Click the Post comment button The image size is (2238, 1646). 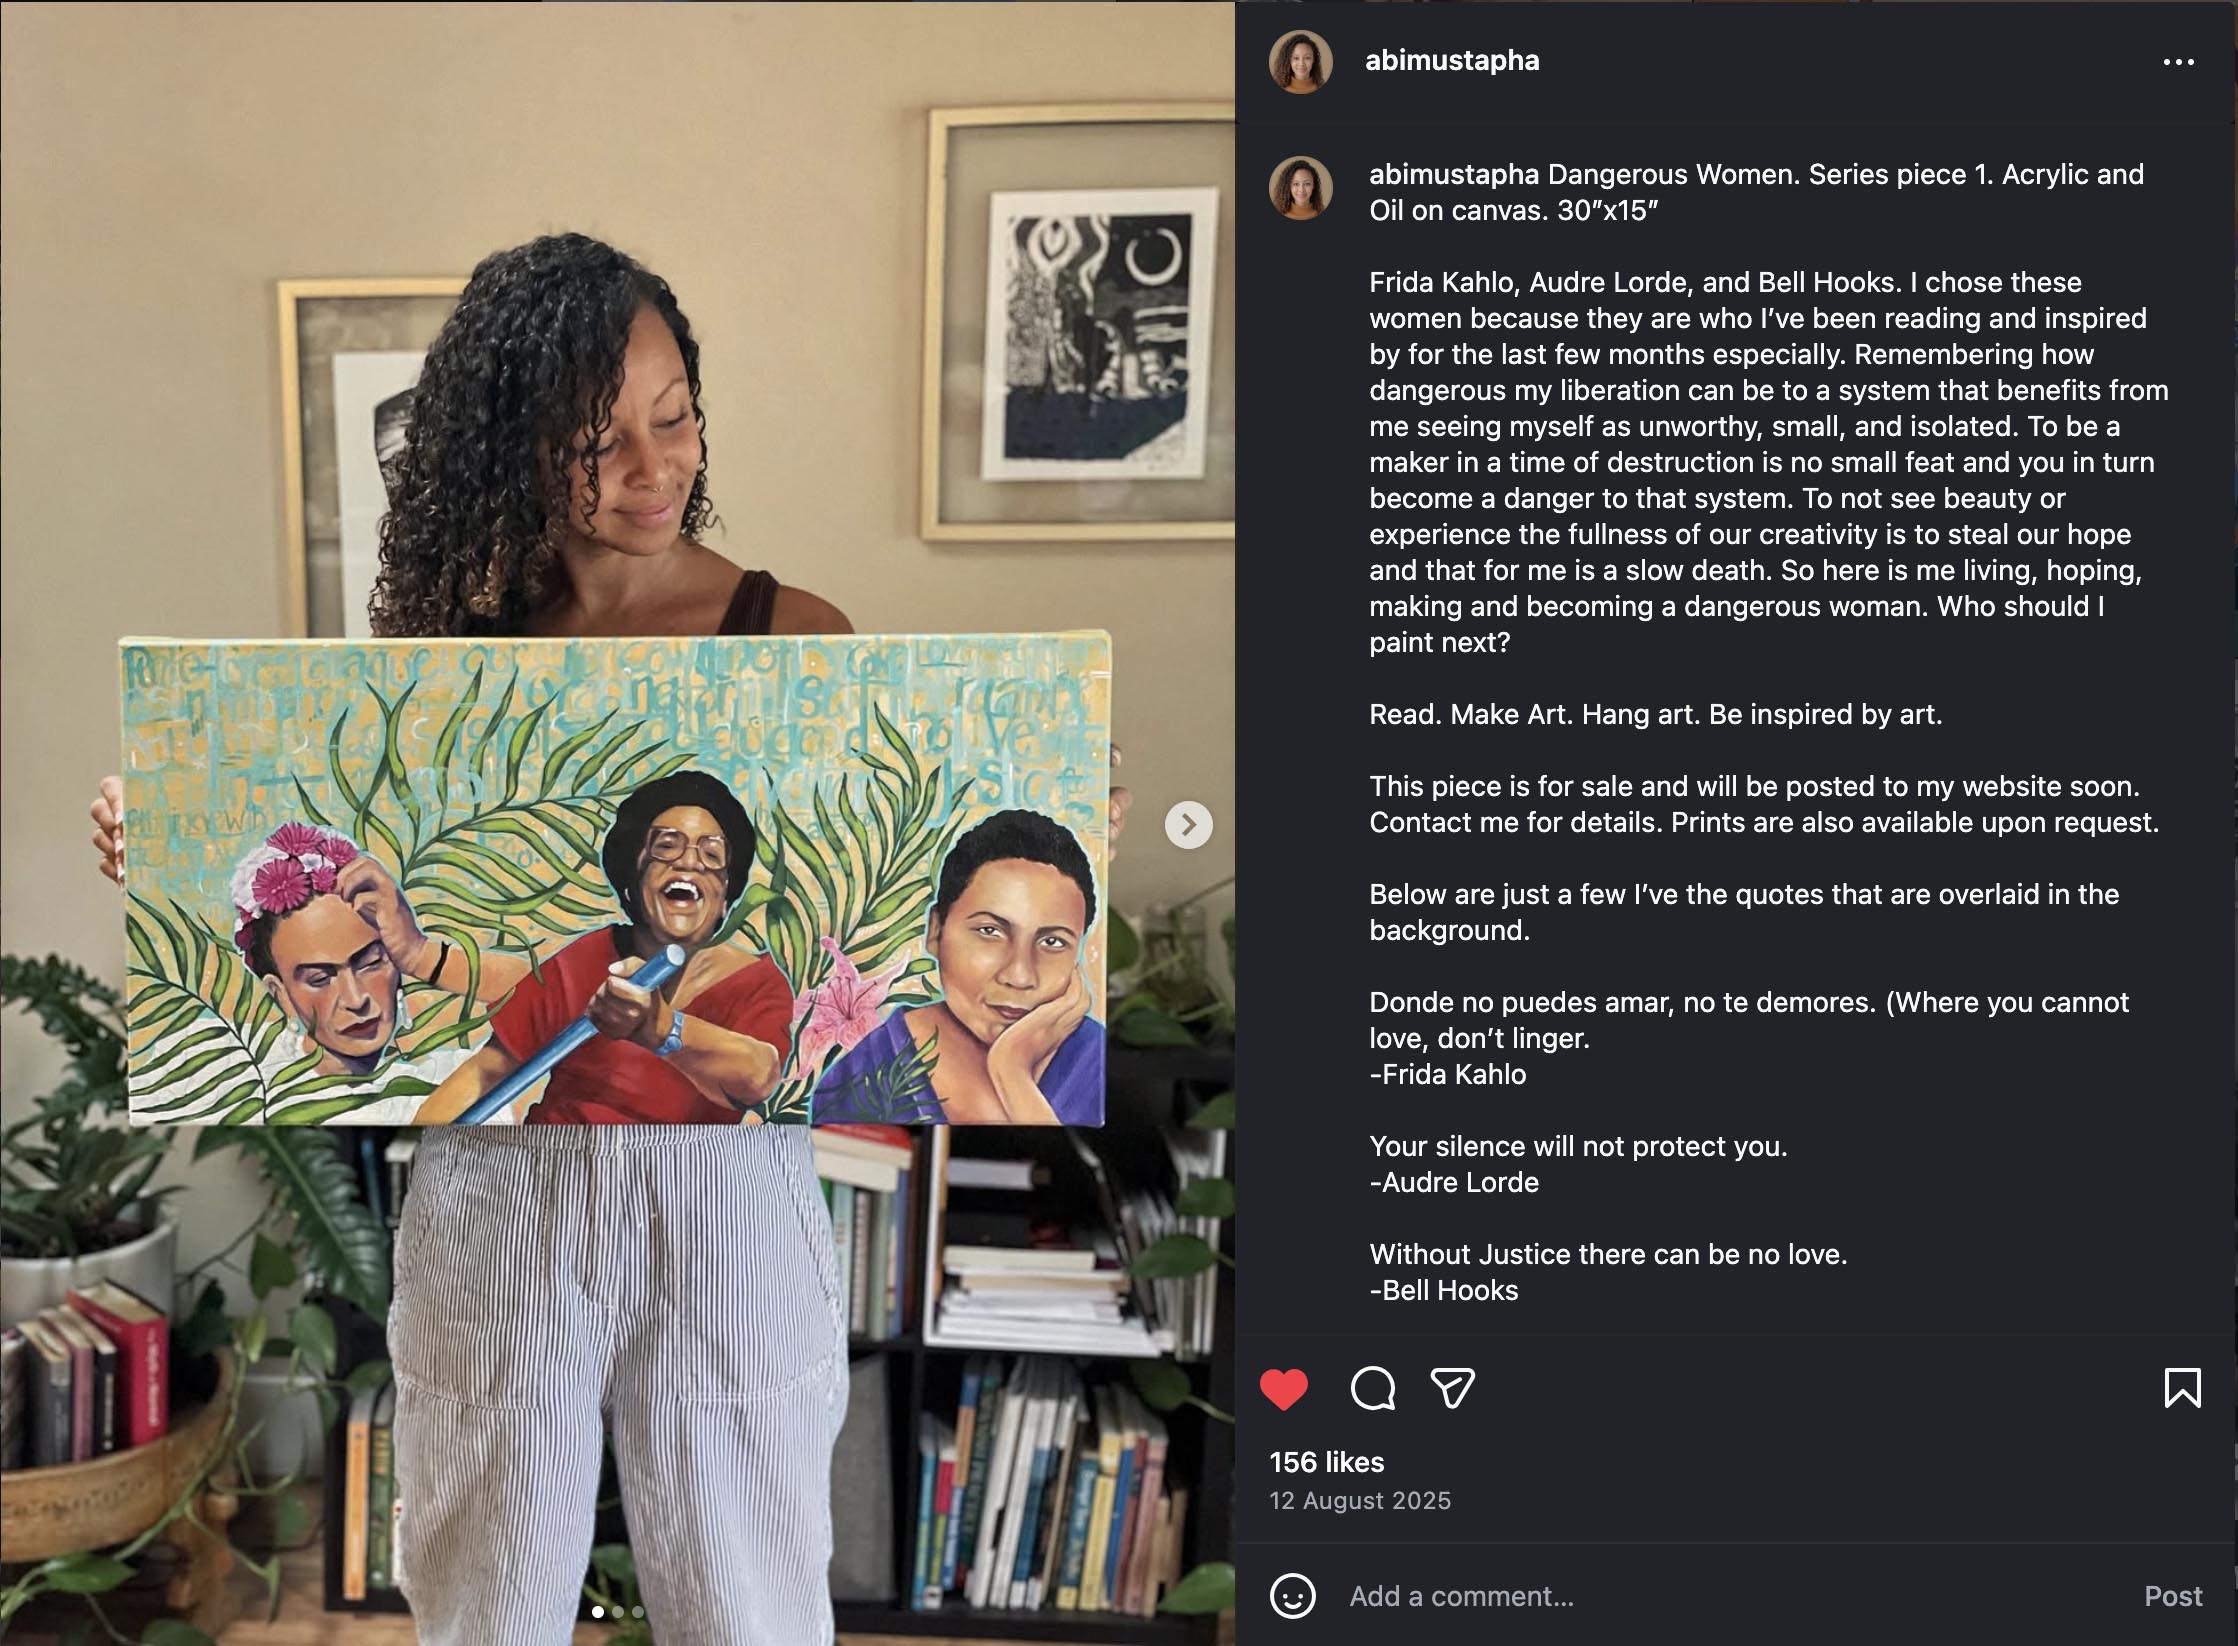pyautogui.click(x=2173, y=1596)
